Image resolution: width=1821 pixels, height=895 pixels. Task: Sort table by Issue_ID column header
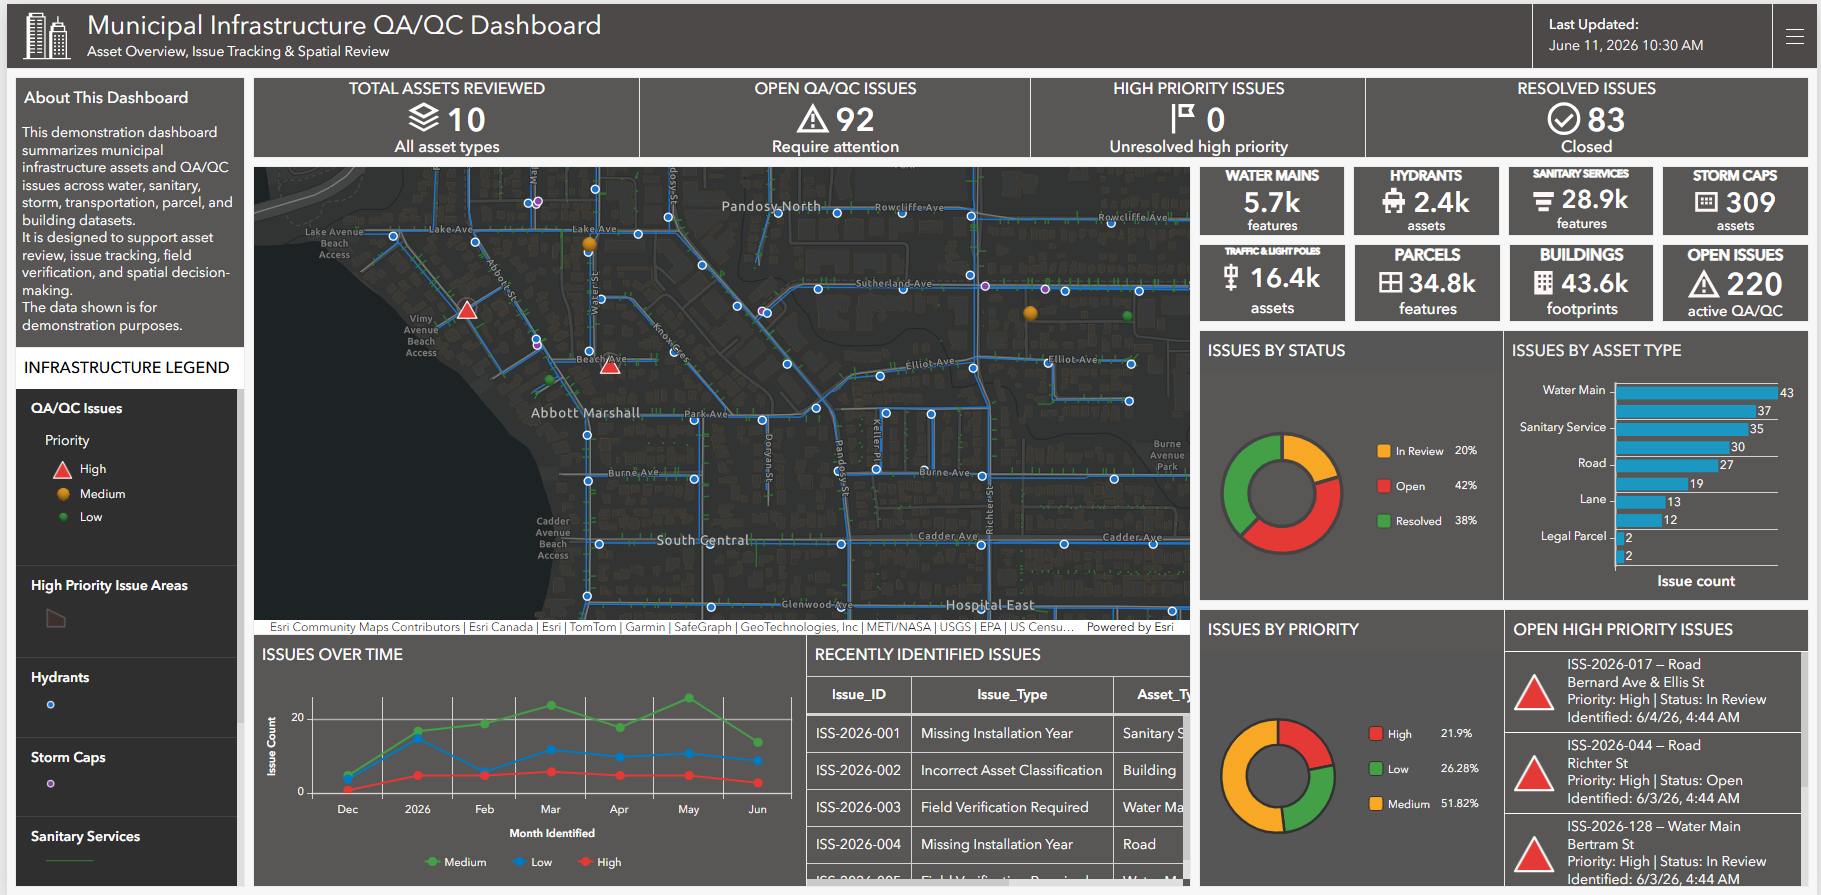point(859,695)
